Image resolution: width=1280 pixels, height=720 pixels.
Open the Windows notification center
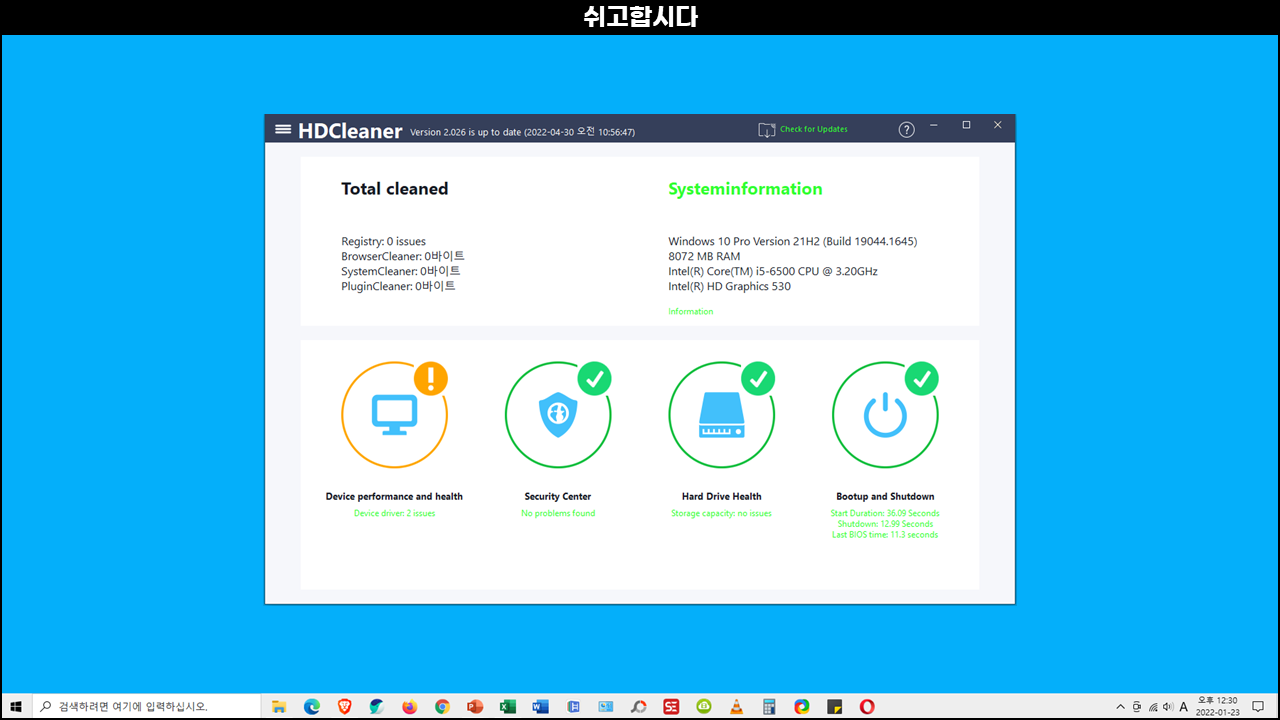1258,706
